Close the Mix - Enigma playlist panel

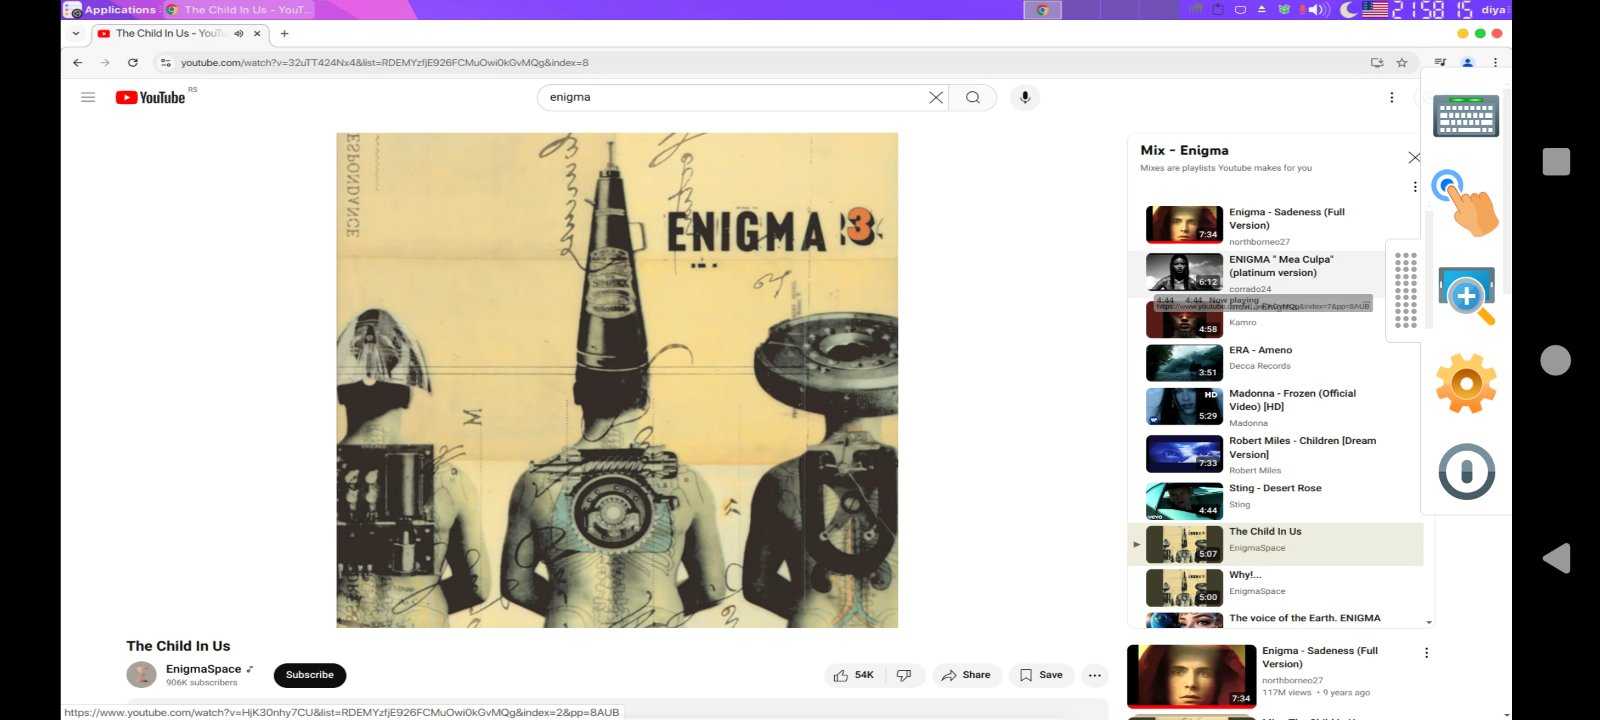[1414, 157]
